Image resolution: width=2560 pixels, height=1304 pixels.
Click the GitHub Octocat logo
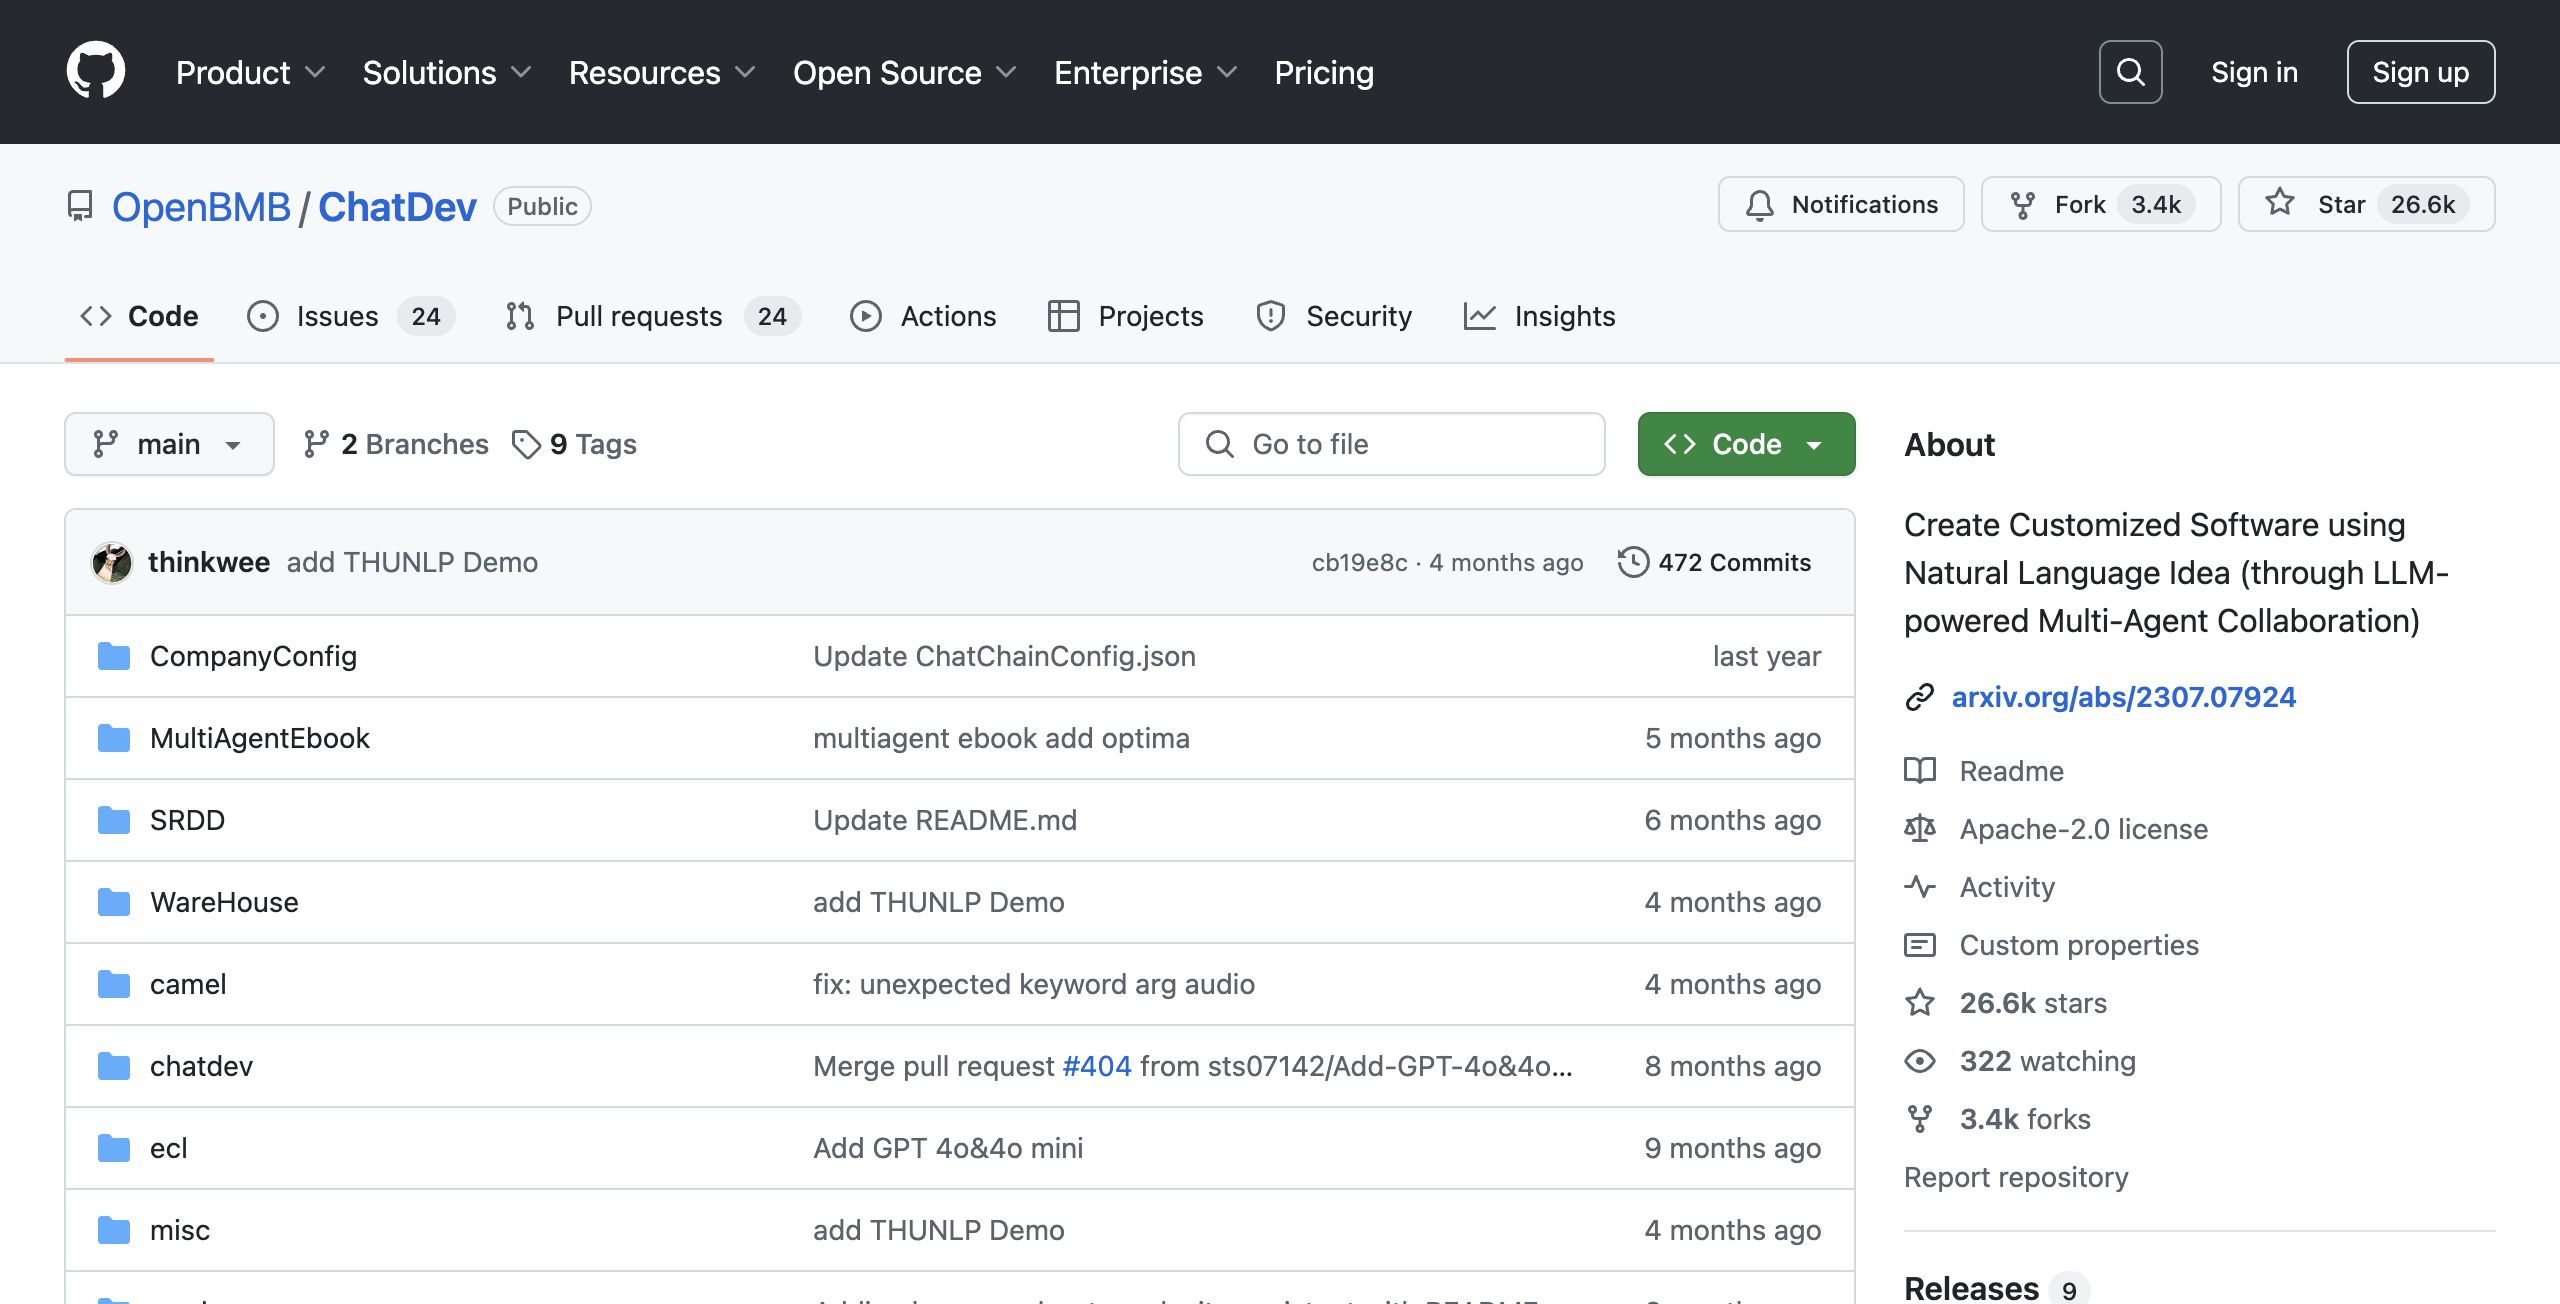(x=96, y=71)
